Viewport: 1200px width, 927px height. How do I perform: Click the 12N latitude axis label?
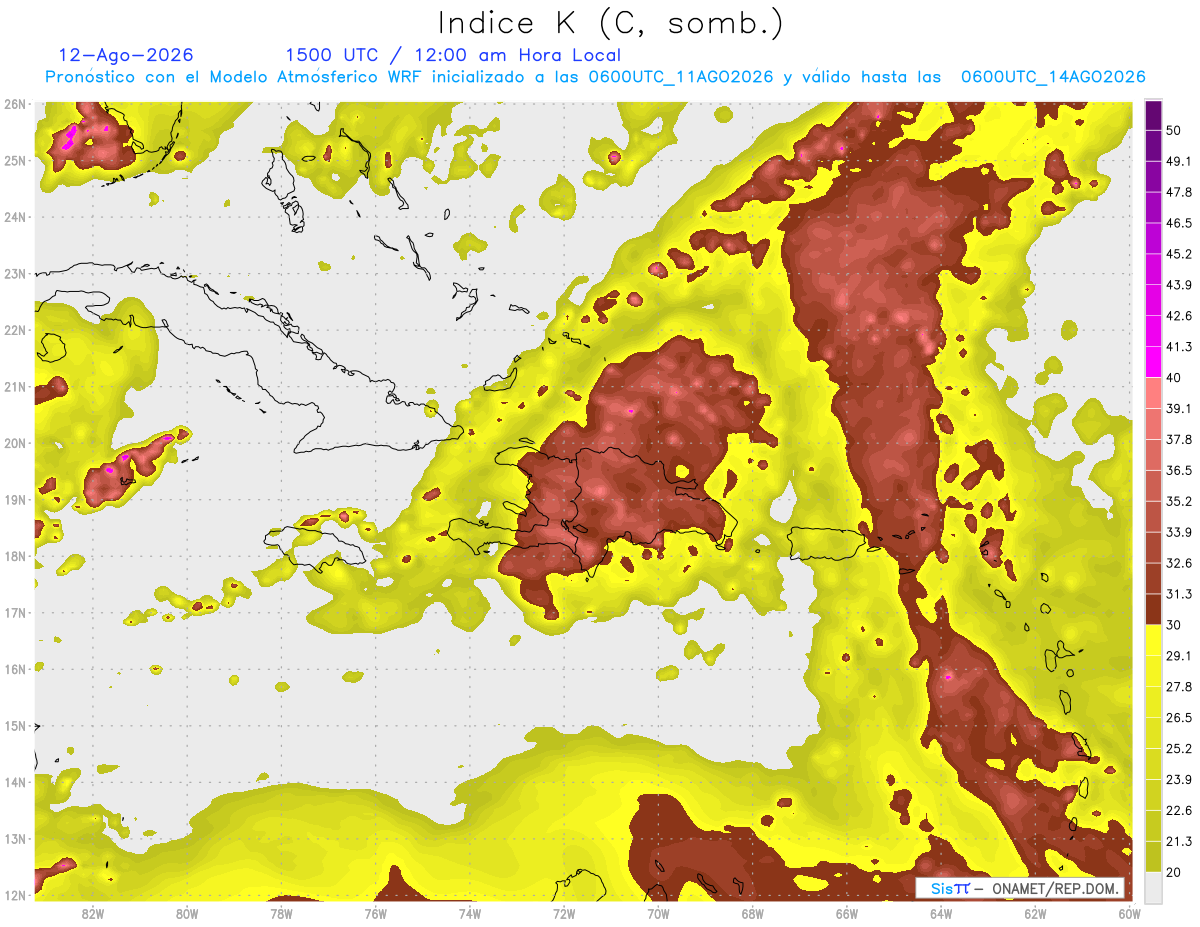pyautogui.click(x=14, y=895)
